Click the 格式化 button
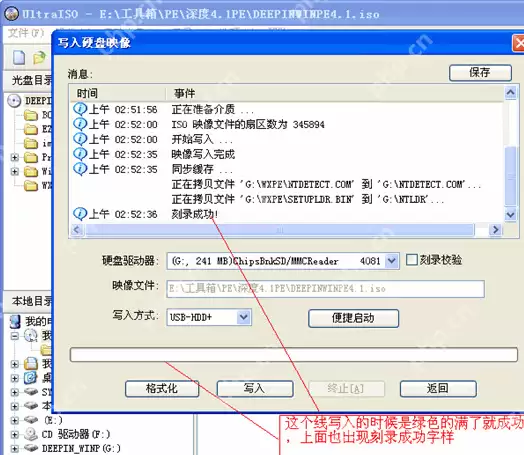Viewport: 524px width, 455px height. click(162, 389)
